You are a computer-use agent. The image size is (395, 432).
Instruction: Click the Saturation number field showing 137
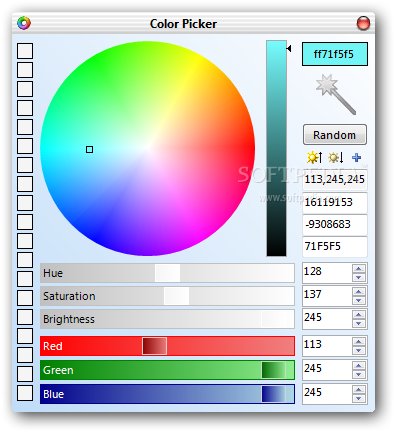click(327, 296)
